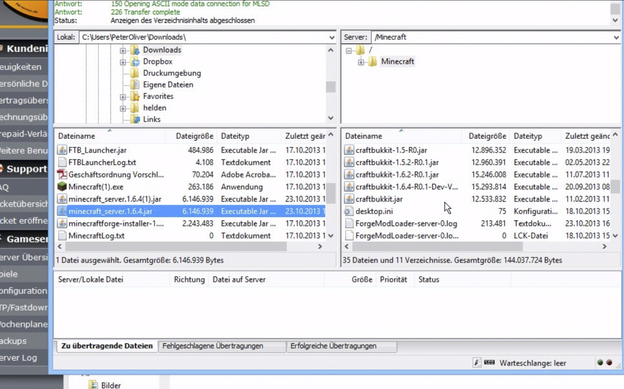
Task: Click the red activity indicator in status bar
Action: pos(609,363)
